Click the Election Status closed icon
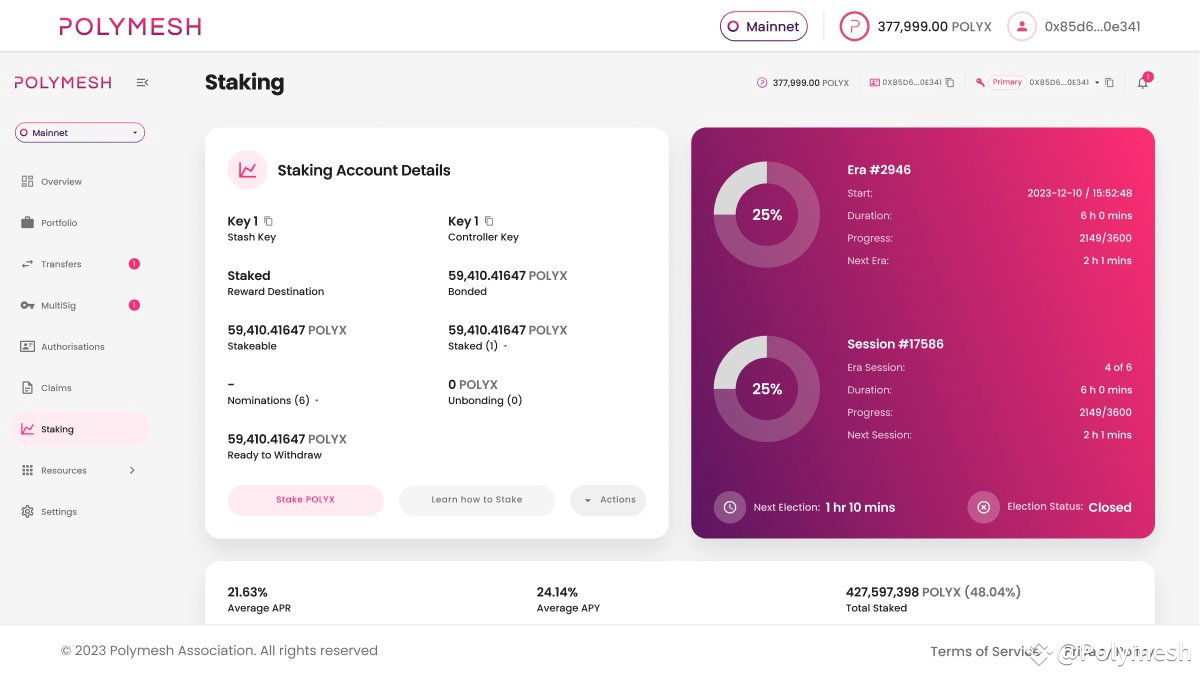The width and height of the screenshot is (1200, 675). pyautogui.click(x=983, y=507)
